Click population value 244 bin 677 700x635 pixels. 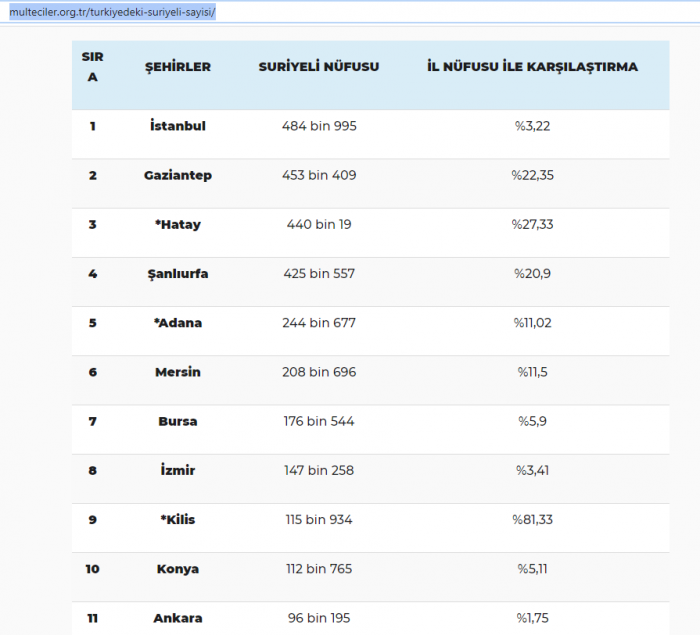pyautogui.click(x=319, y=322)
